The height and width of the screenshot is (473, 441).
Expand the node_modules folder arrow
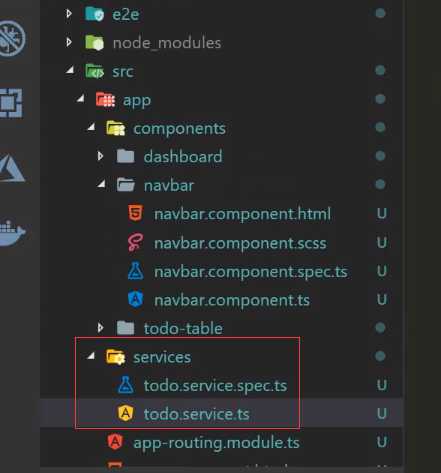pyautogui.click(x=69, y=42)
